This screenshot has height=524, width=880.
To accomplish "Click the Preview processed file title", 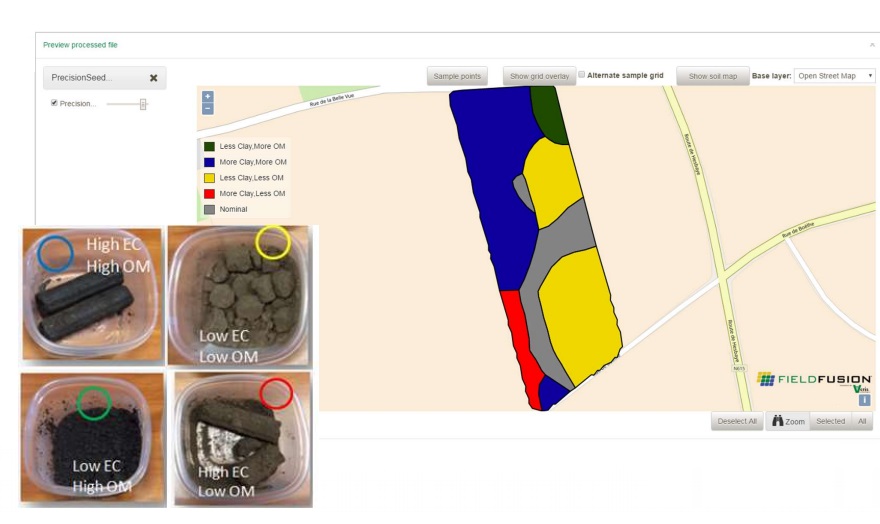I will pyautogui.click(x=80, y=45).
